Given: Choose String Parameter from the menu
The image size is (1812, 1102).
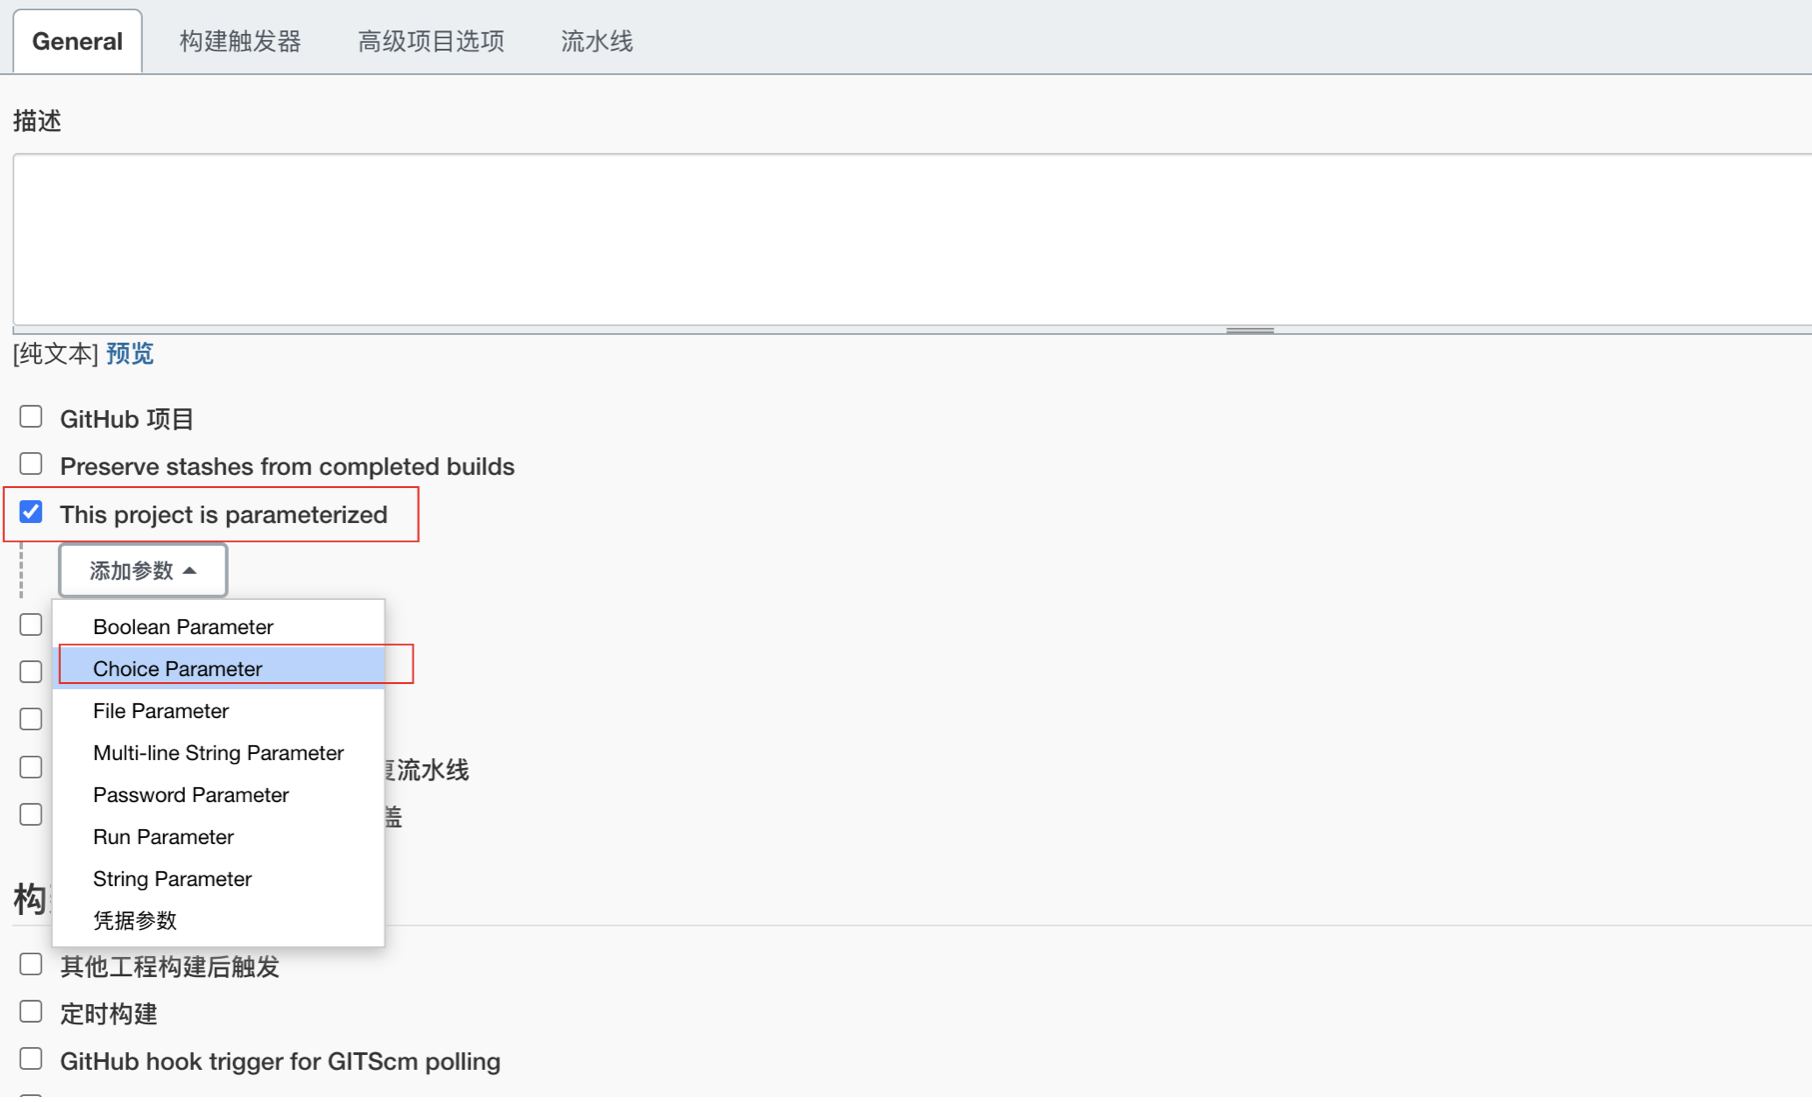Looking at the screenshot, I should click(171, 879).
